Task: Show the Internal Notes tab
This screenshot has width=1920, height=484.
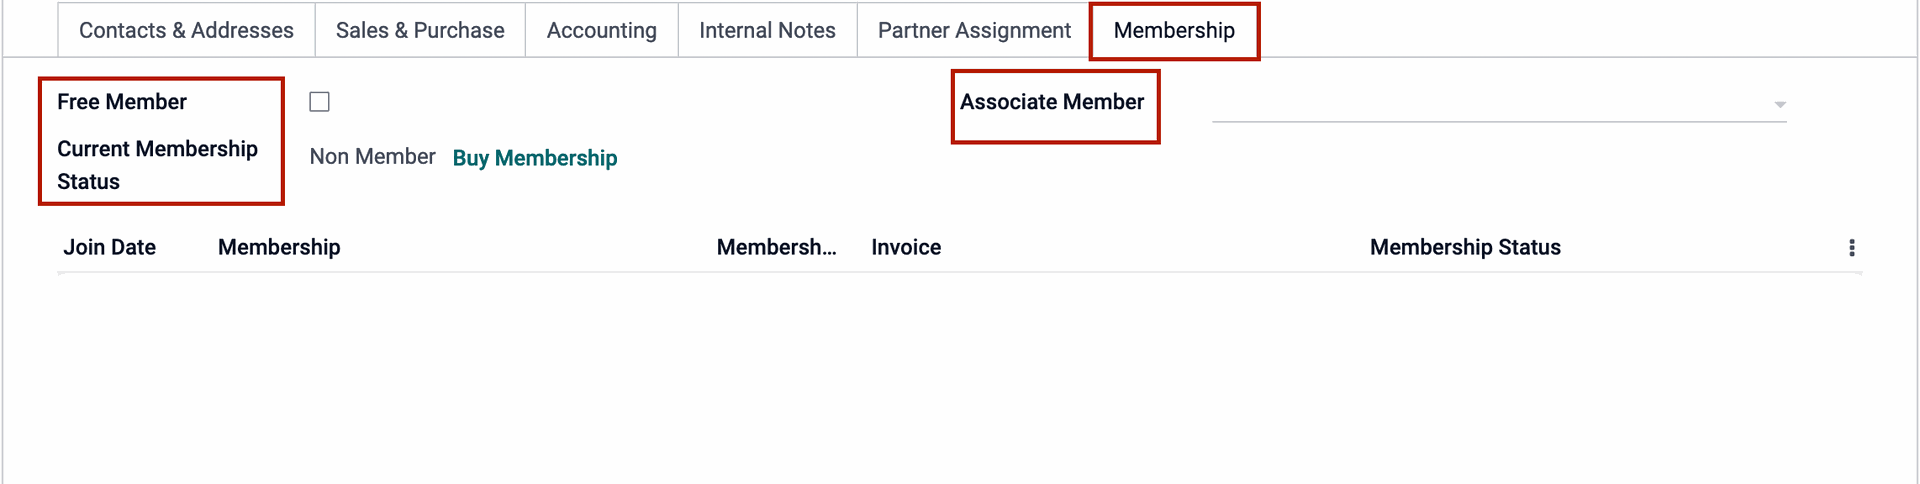Action: 767,30
